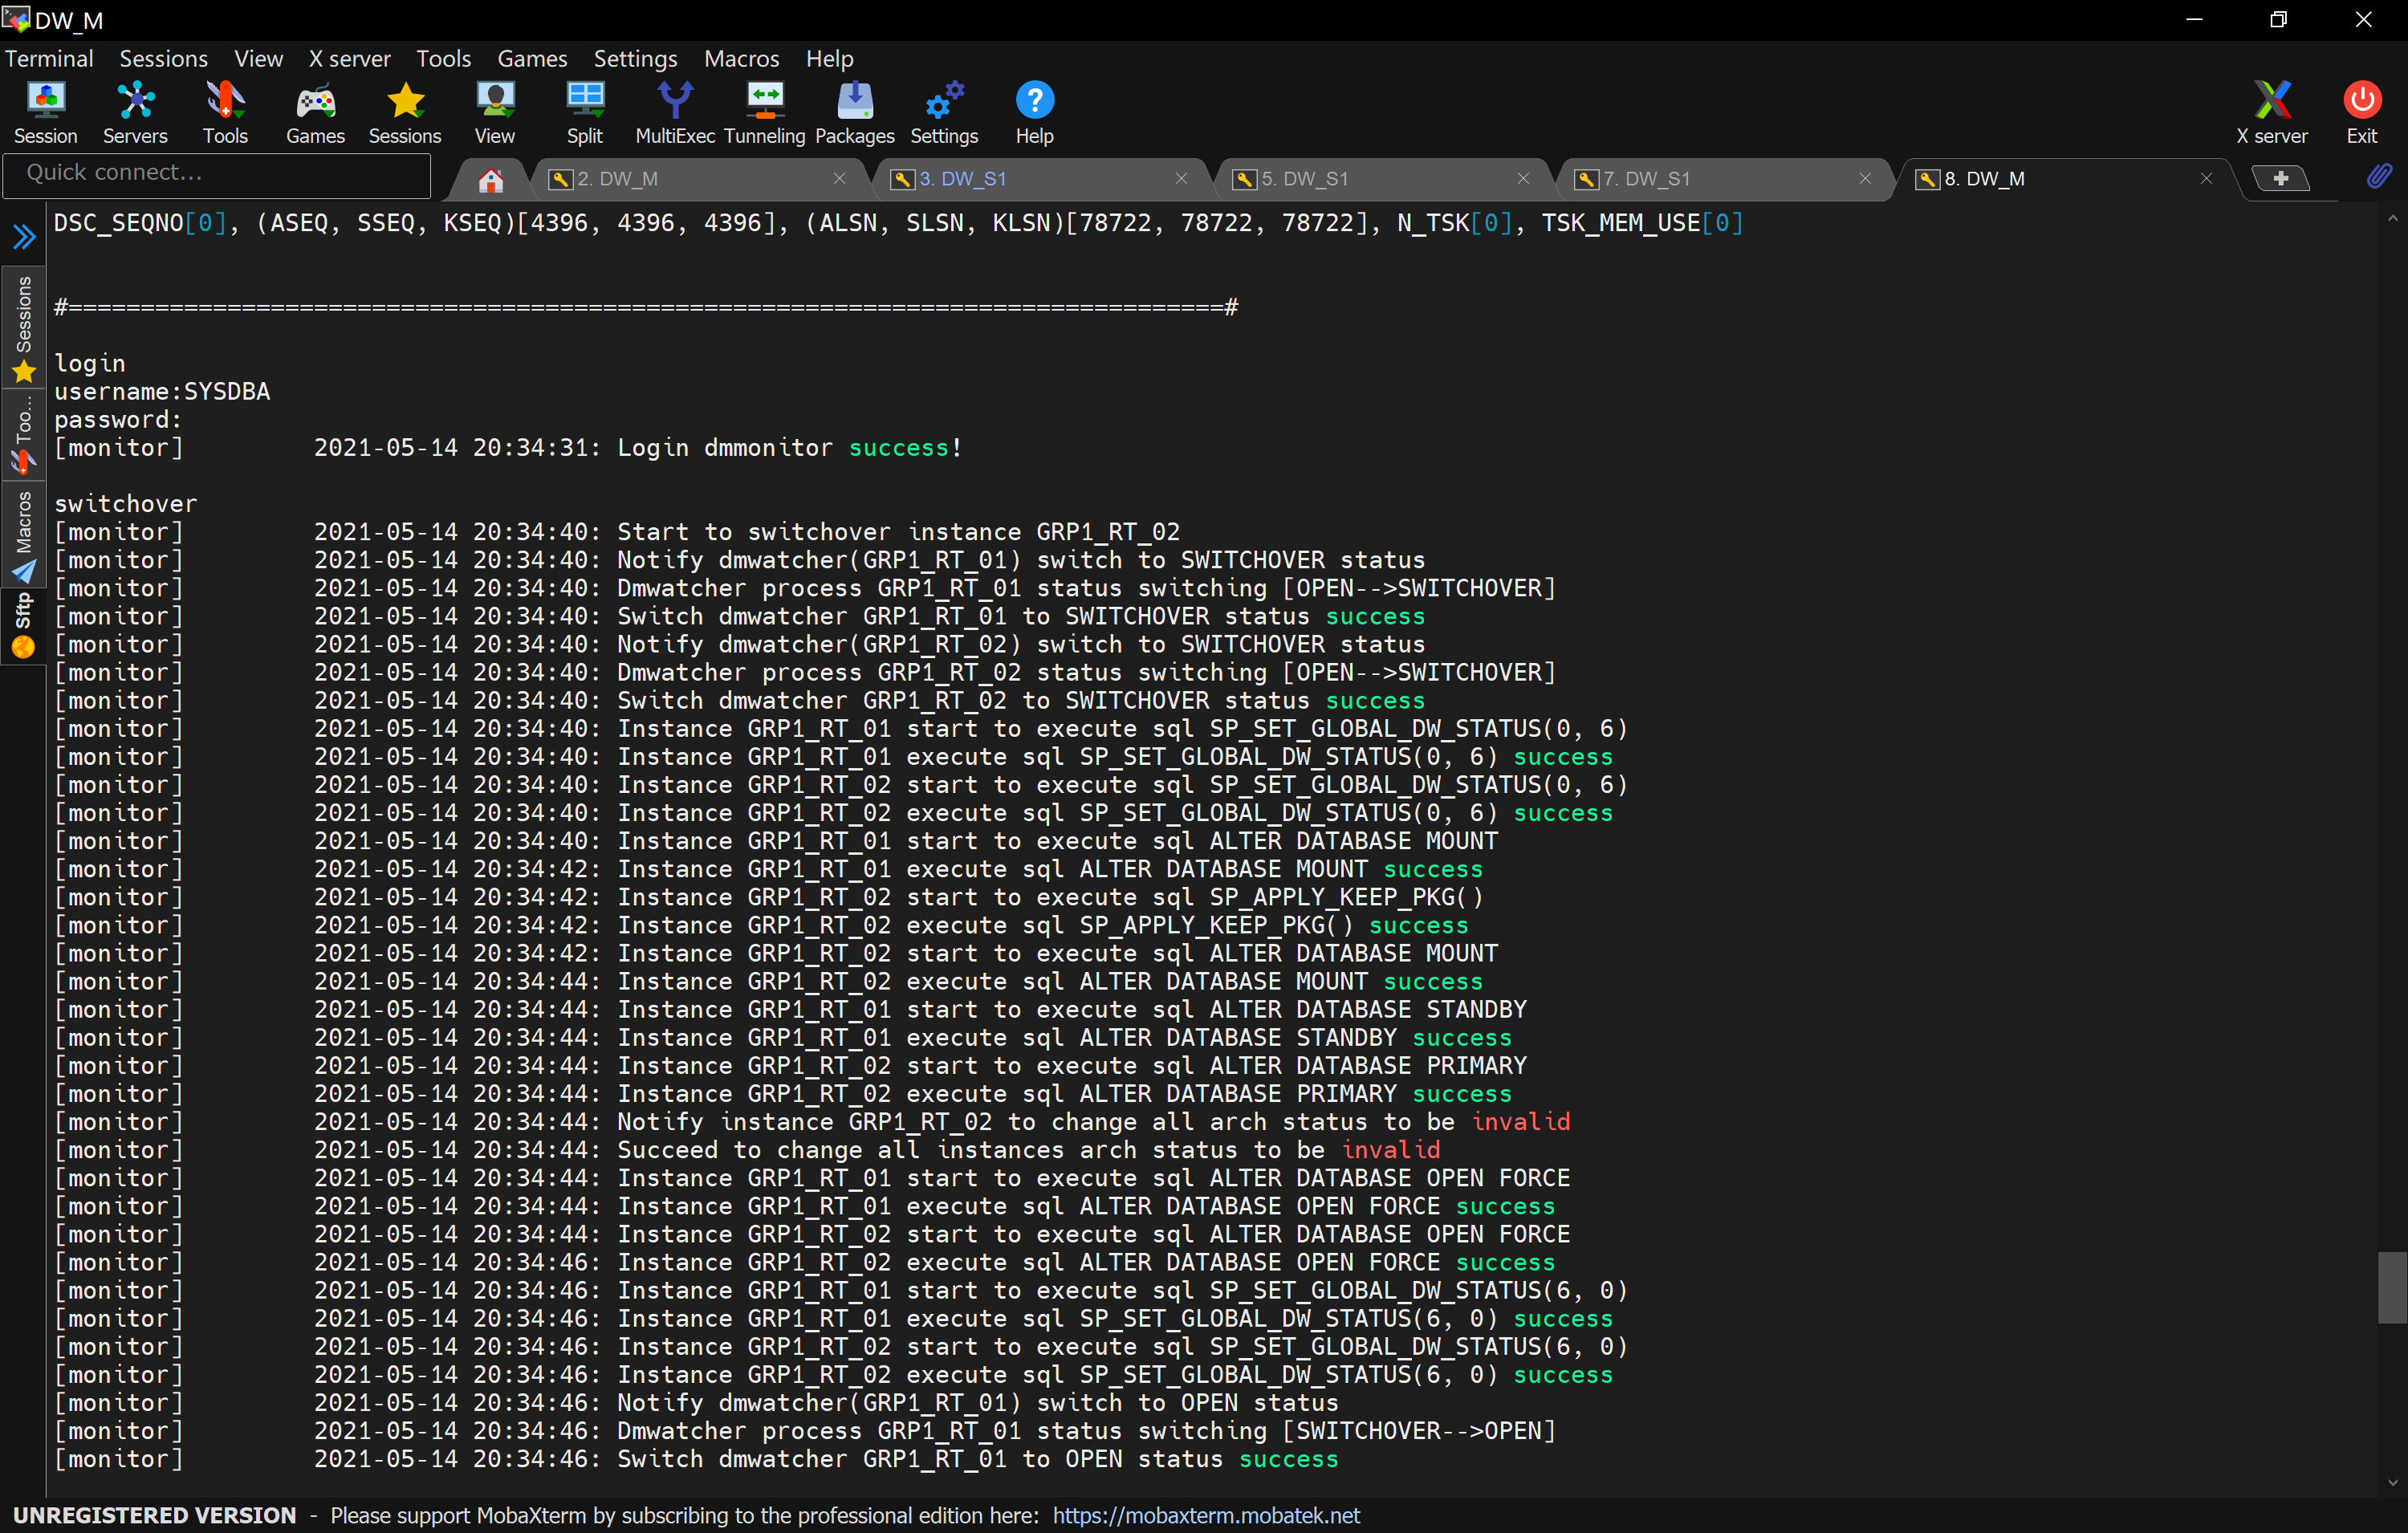Click the new tab plus button
Image resolution: width=2408 pixels, height=1533 pixels.
2280,179
